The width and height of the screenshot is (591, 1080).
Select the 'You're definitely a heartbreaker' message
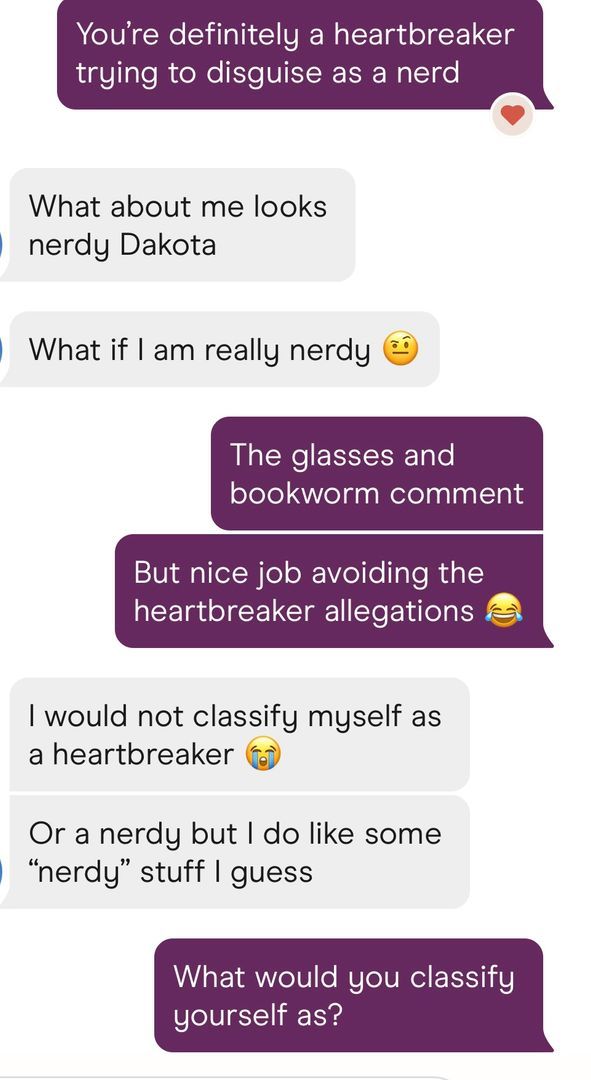coord(304,54)
